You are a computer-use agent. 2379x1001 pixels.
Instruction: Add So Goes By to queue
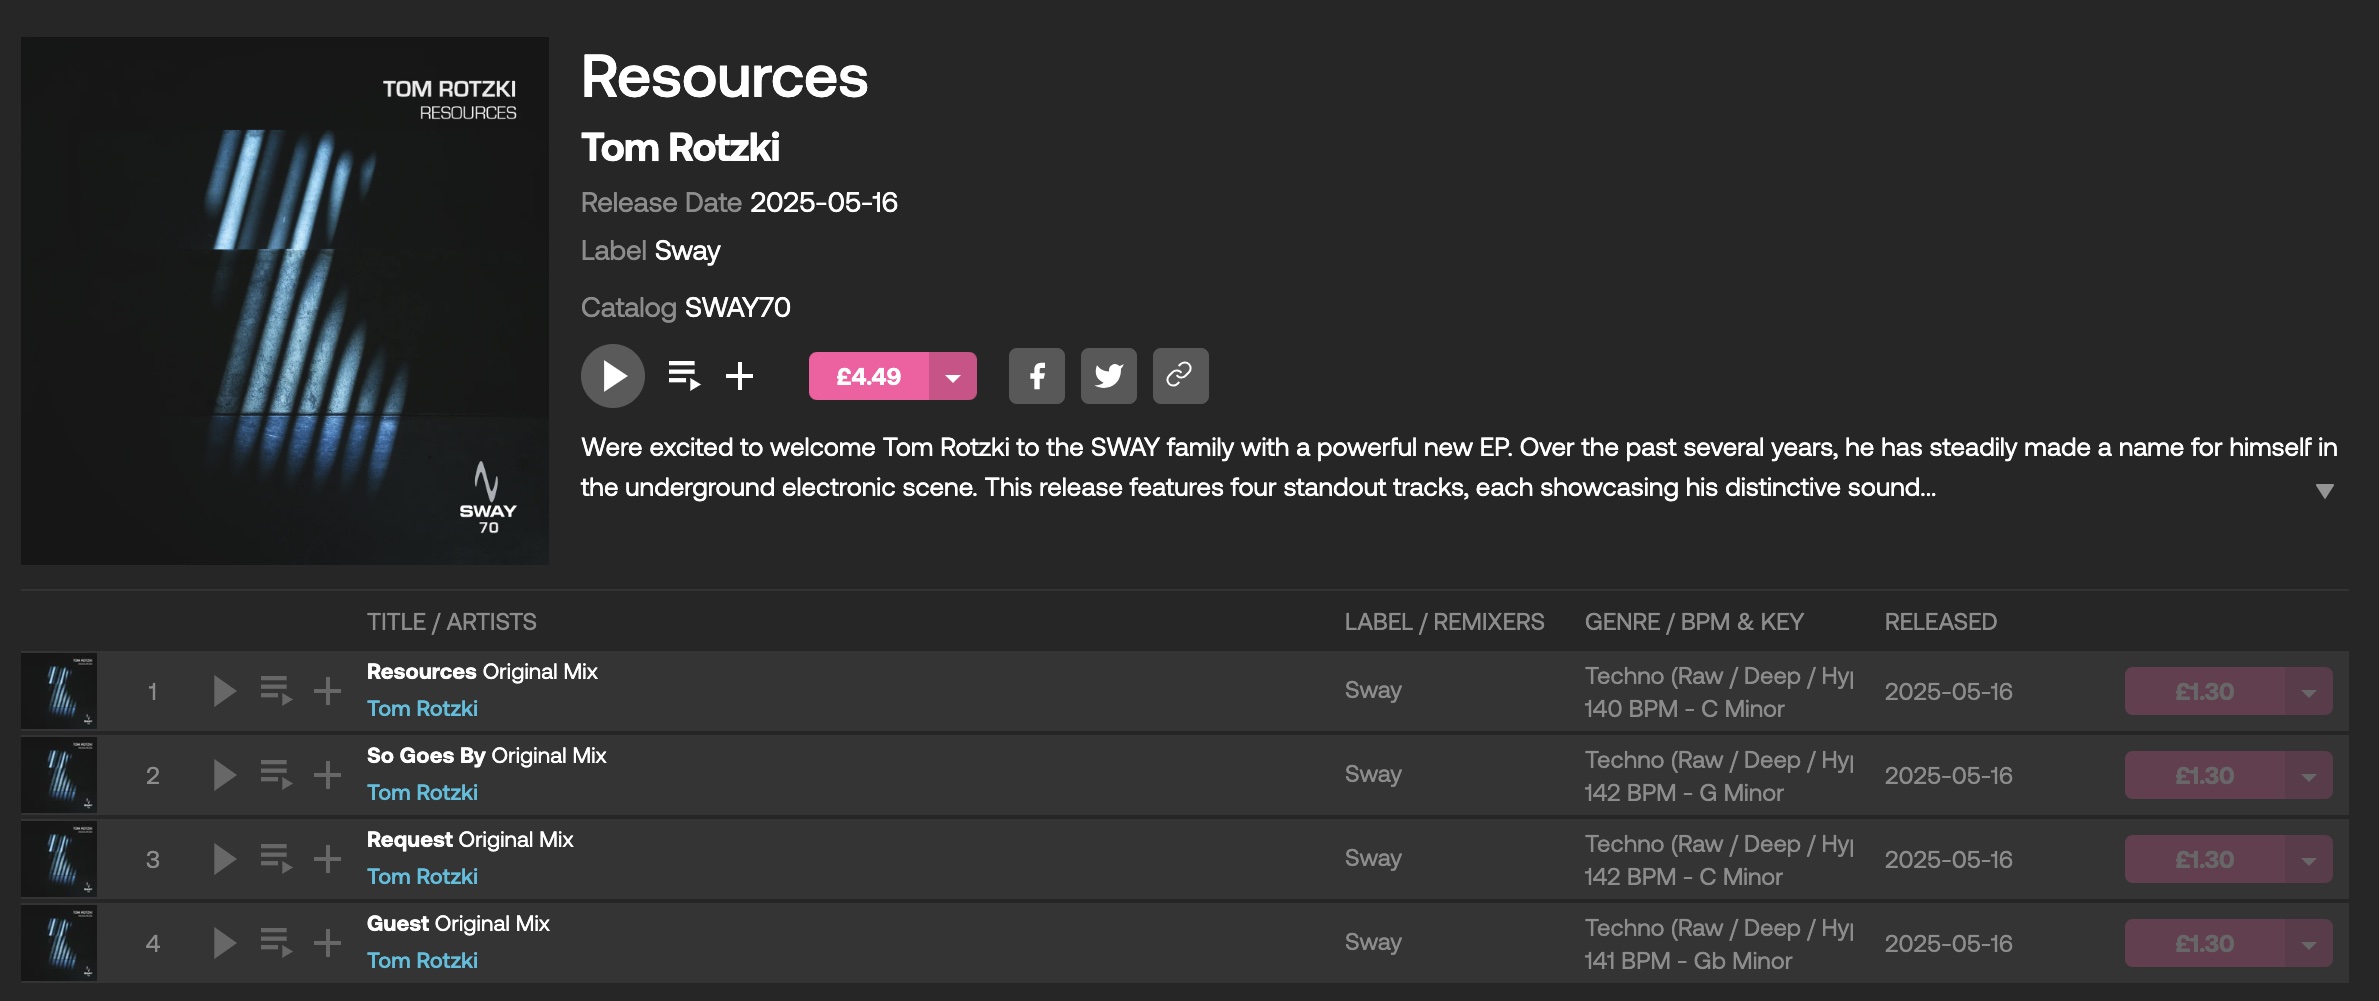(x=275, y=775)
